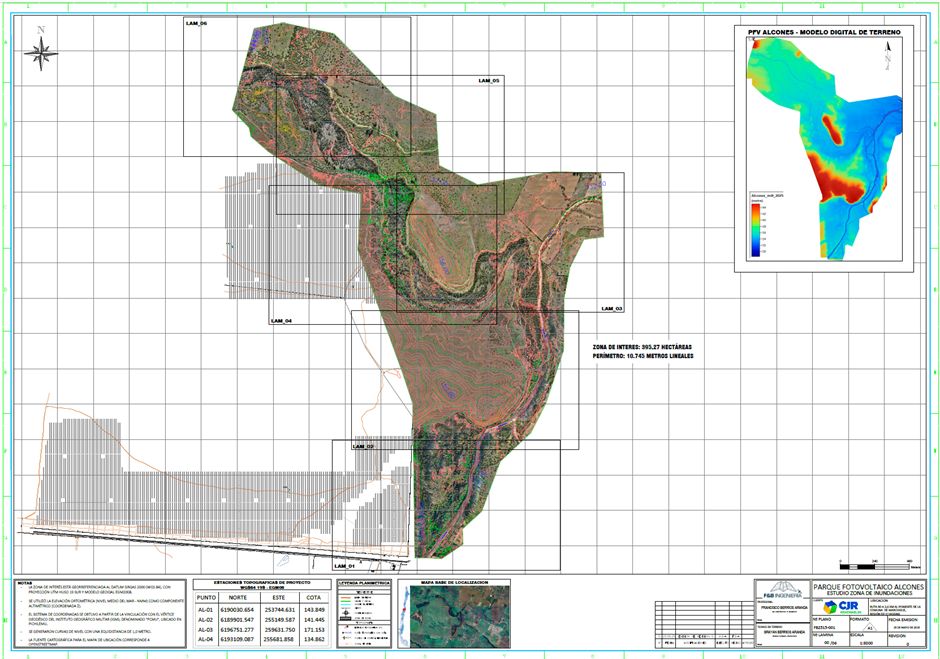Click the 'FECHA EMISION' field label

point(903,619)
